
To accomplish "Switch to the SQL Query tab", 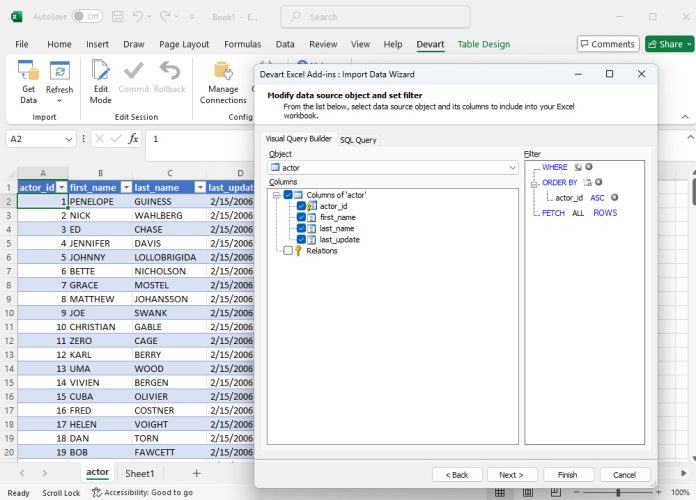I will pos(358,140).
